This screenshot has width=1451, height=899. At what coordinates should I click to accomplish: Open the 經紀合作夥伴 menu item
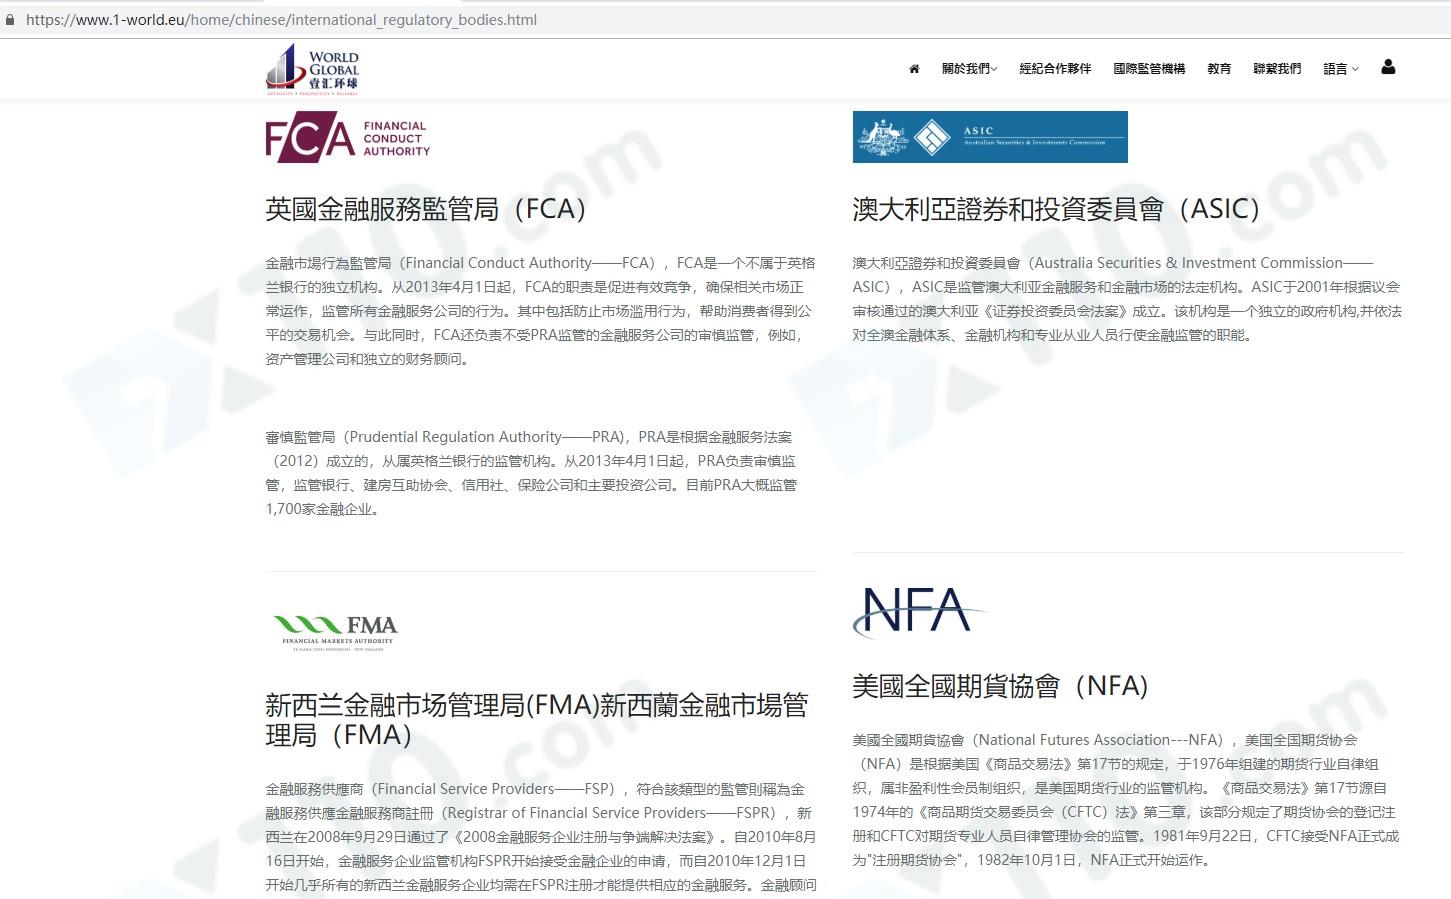pos(1055,69)
